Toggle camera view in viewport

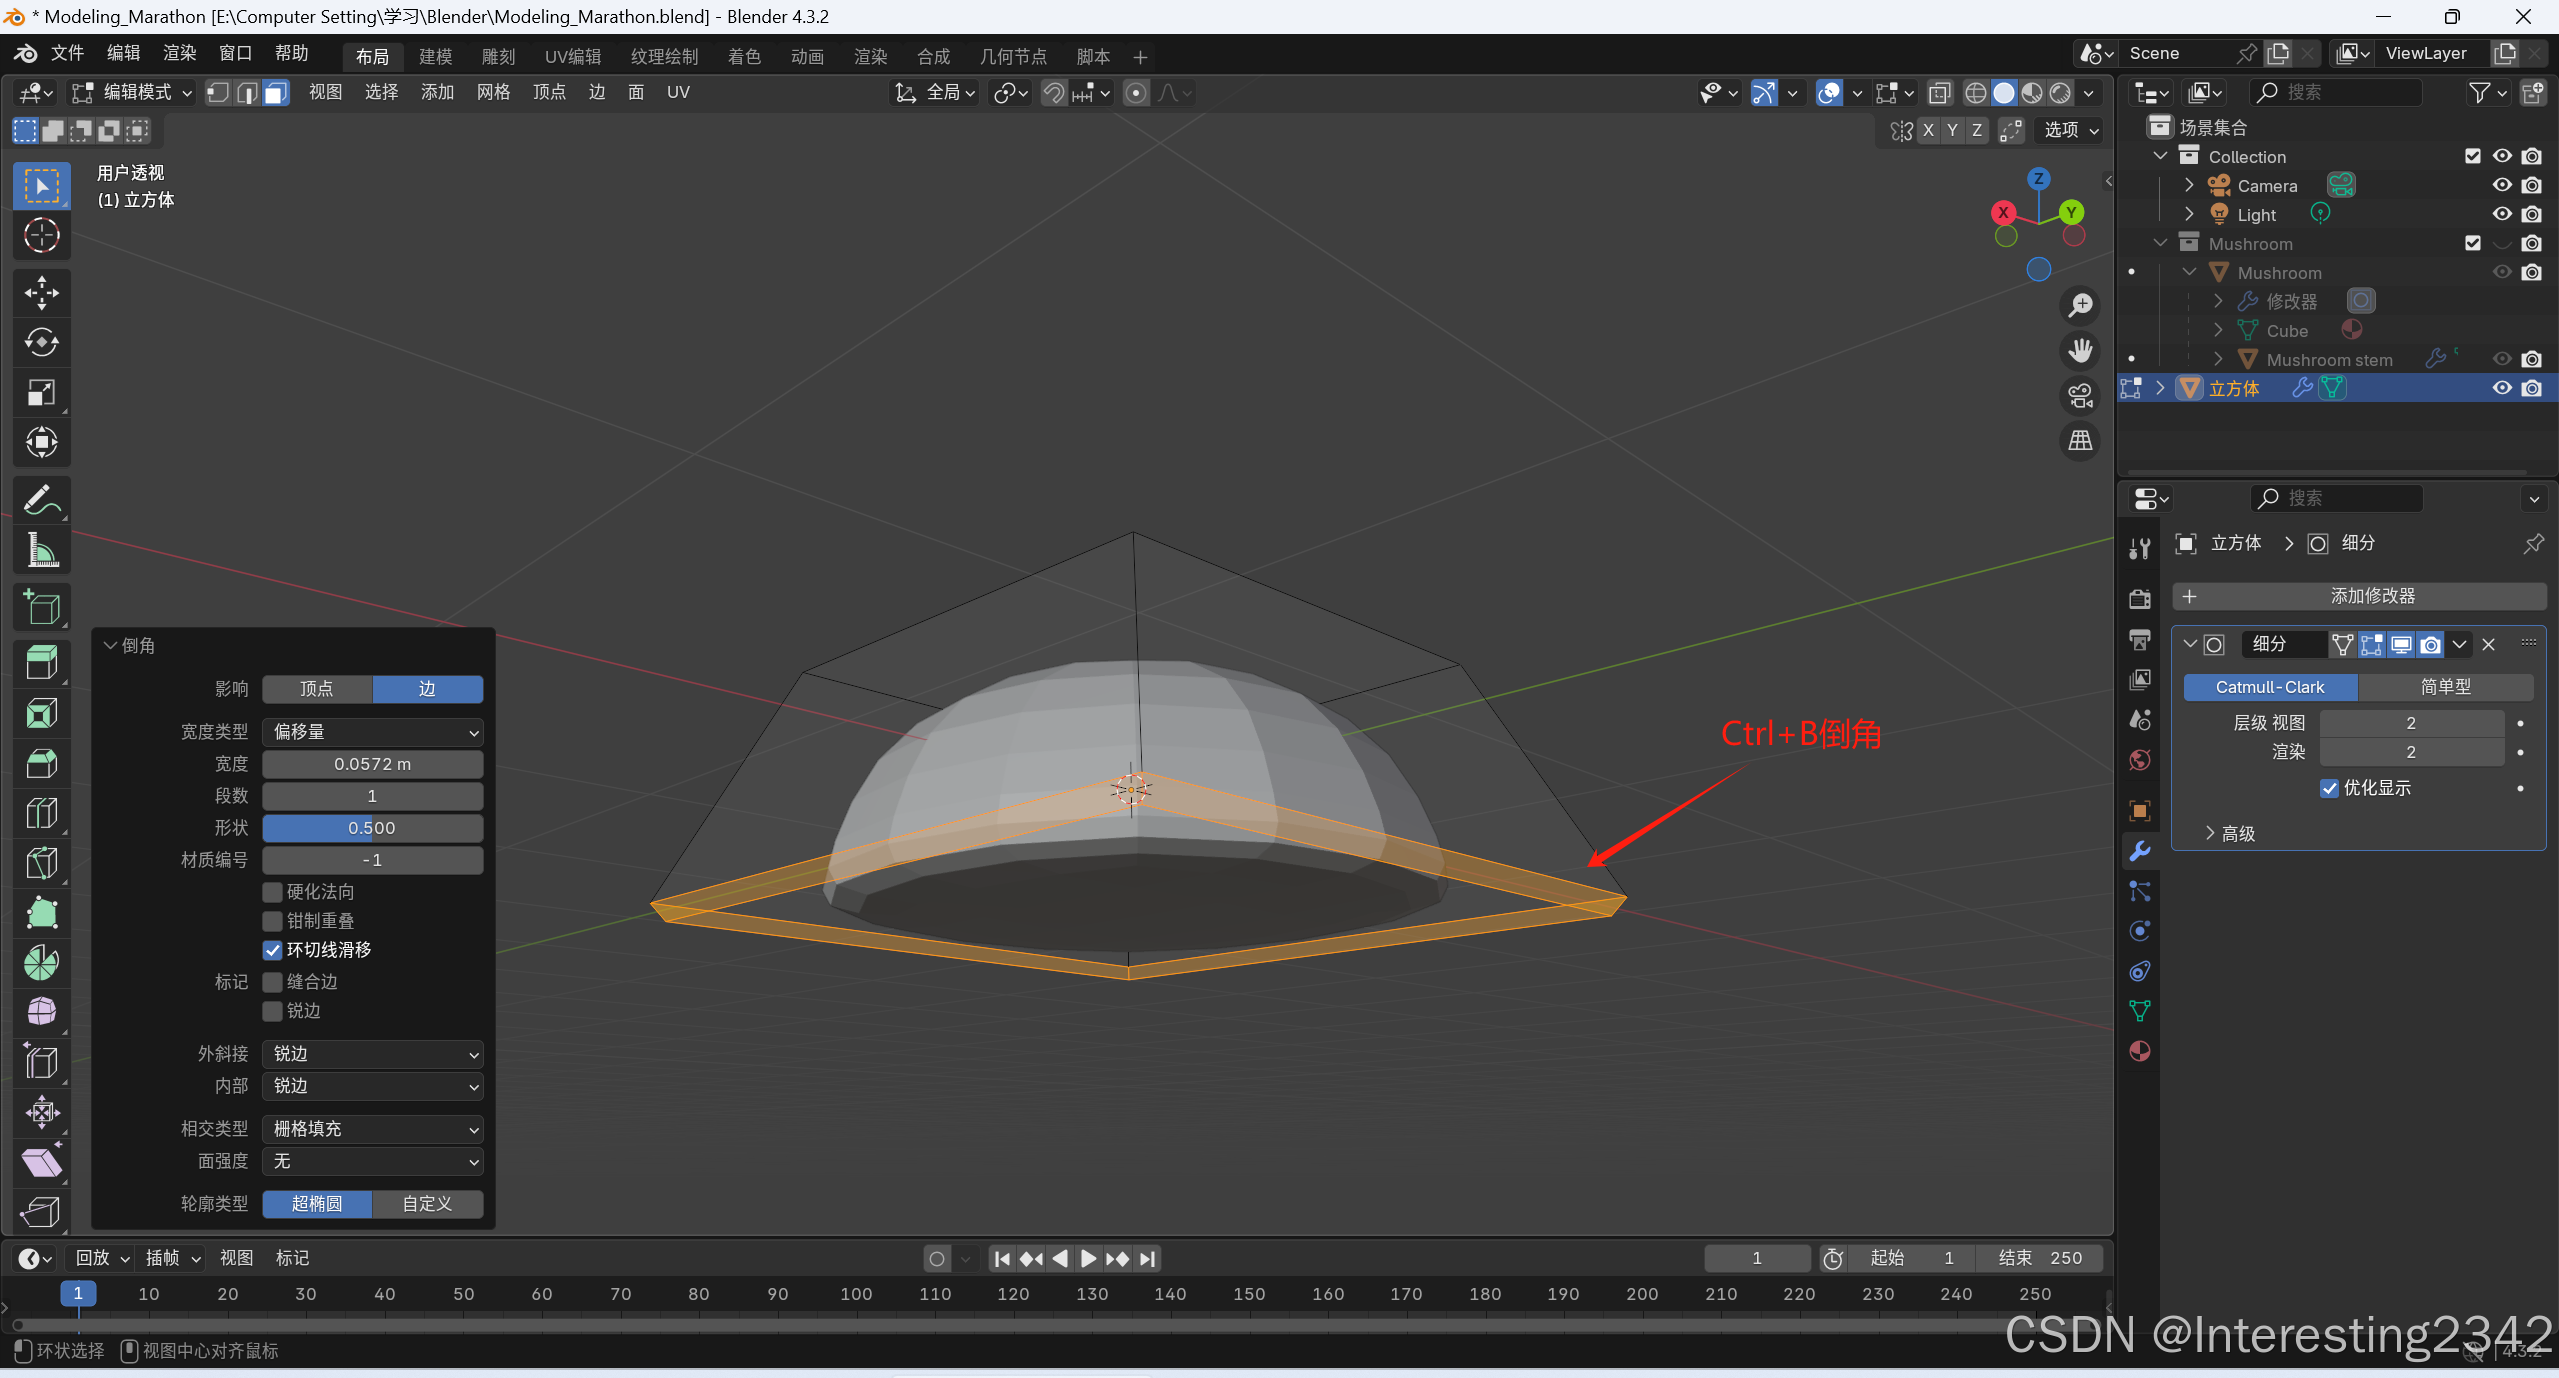tap(2081, 396)
